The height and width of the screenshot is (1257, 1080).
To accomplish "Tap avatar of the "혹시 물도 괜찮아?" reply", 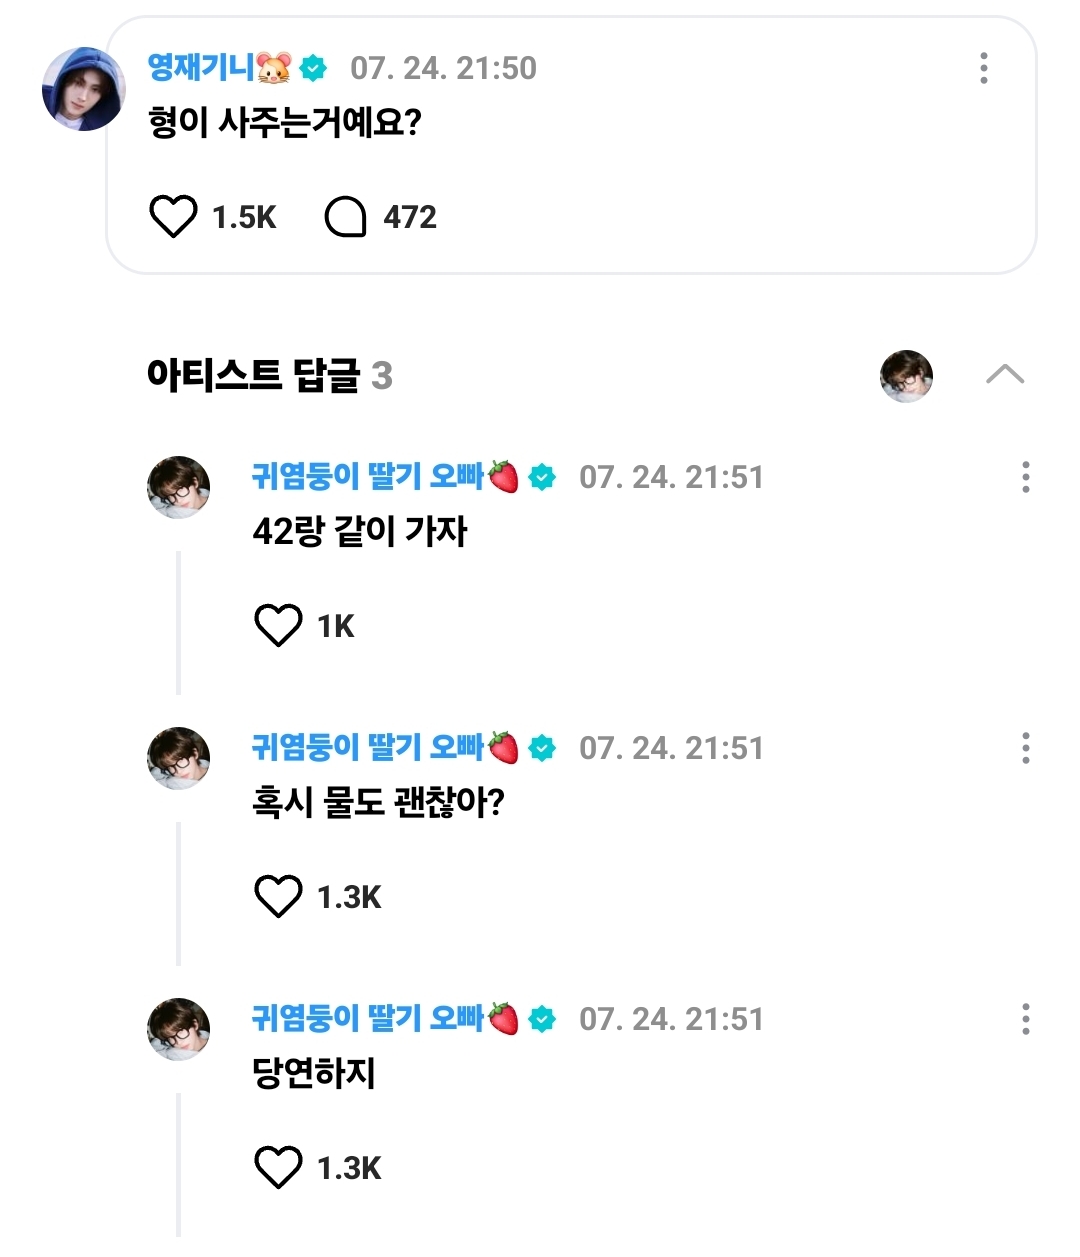I will pyautogui.click(x=179, y=759).
